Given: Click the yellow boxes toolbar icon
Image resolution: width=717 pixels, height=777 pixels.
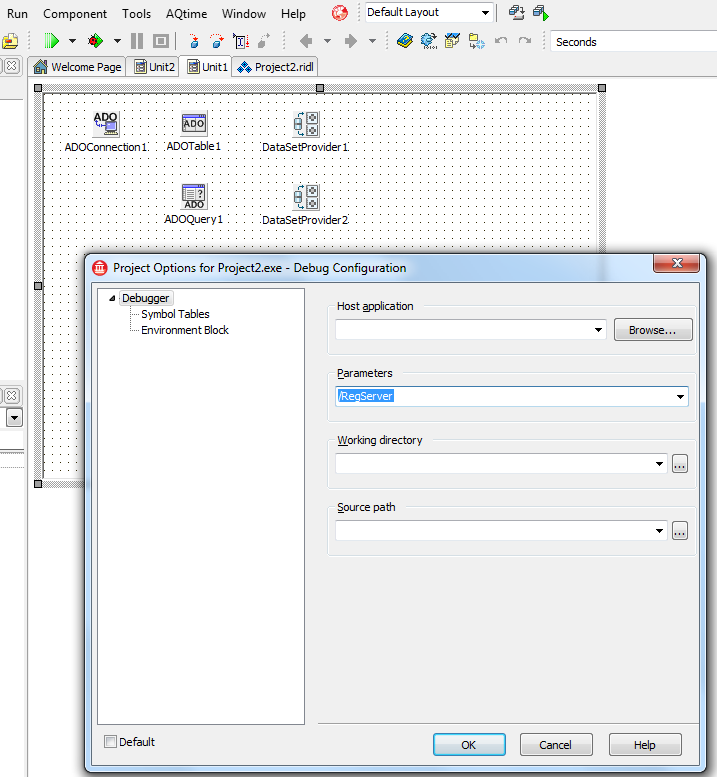Looking at the screenshot, I should click(477, 41).
